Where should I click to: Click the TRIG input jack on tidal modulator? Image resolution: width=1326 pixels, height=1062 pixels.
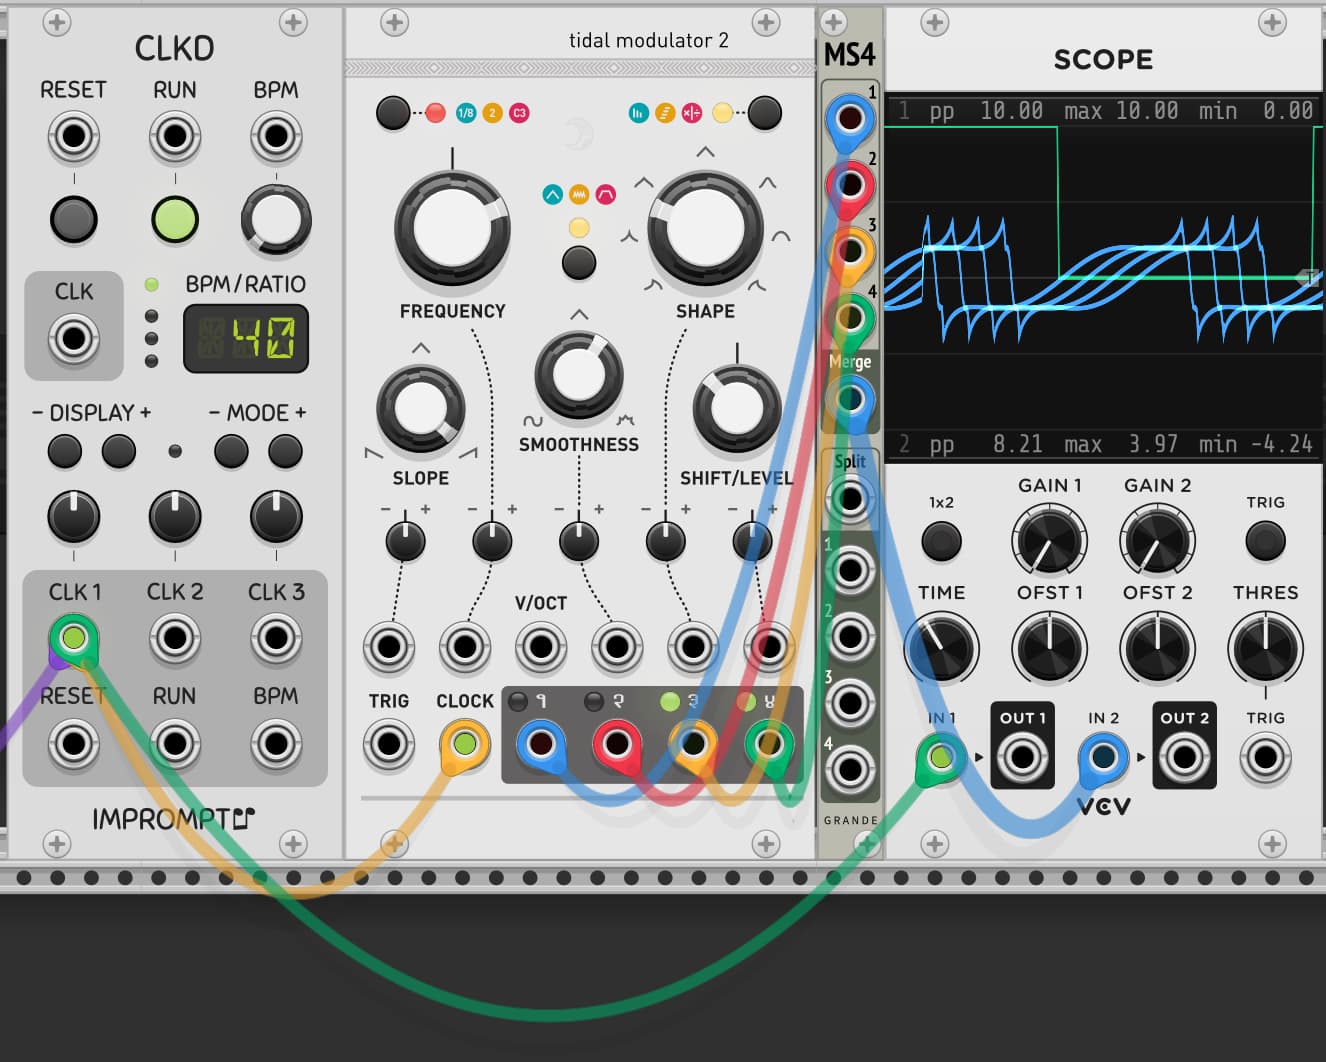pyautogui.click(x=389, y=745)
